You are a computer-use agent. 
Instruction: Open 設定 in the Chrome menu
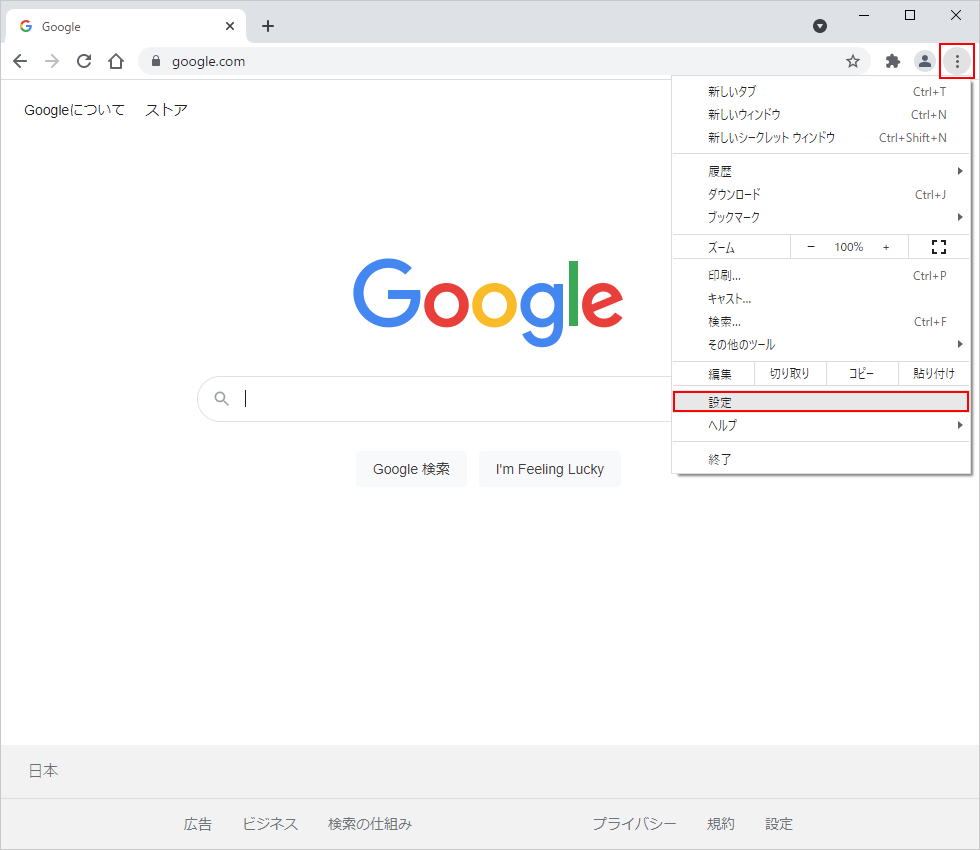[821, 402]
